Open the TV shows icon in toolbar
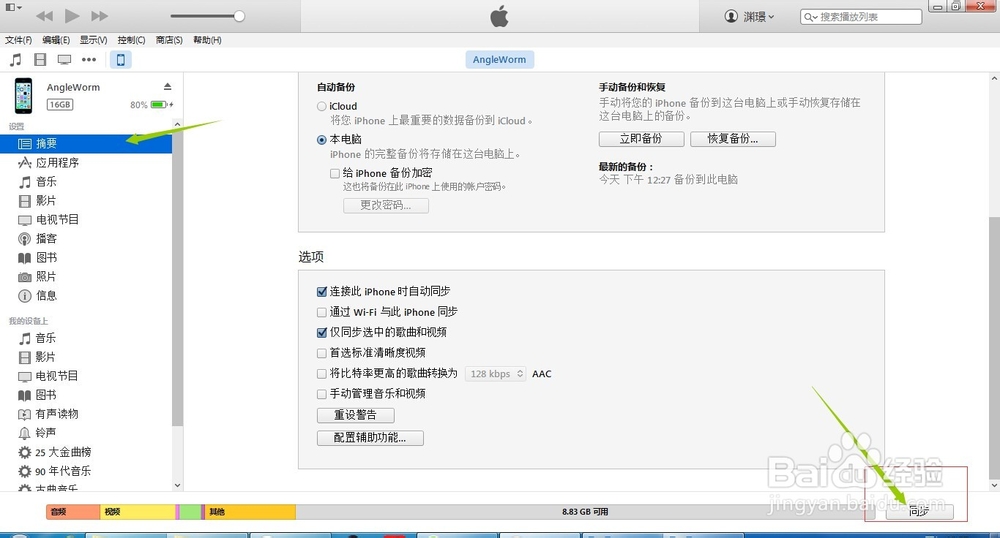 pyautogui.click(x=64, y=60)
